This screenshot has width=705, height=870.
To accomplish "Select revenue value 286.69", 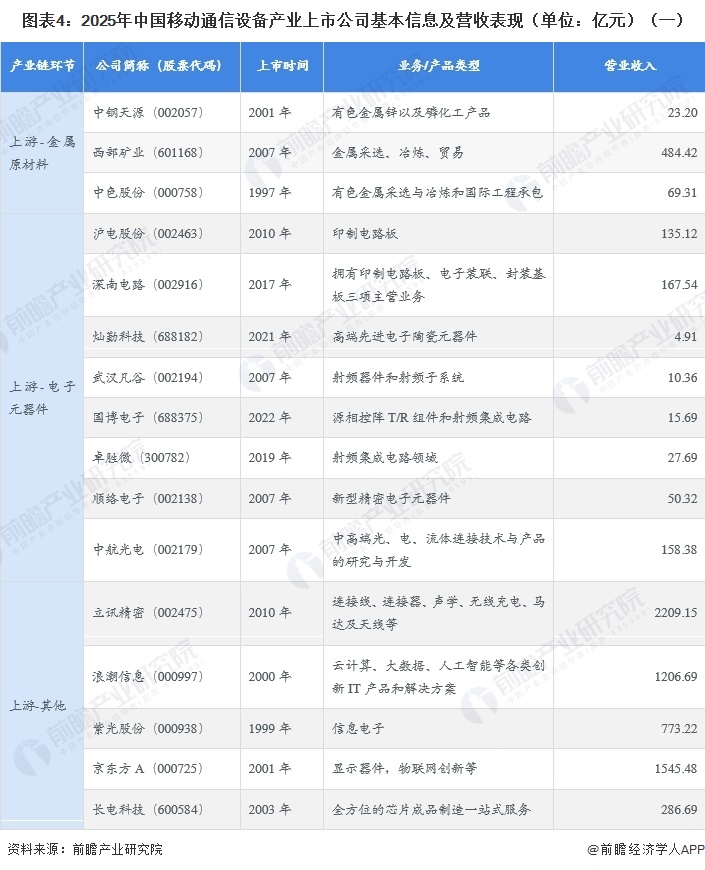I will (679, 810).
